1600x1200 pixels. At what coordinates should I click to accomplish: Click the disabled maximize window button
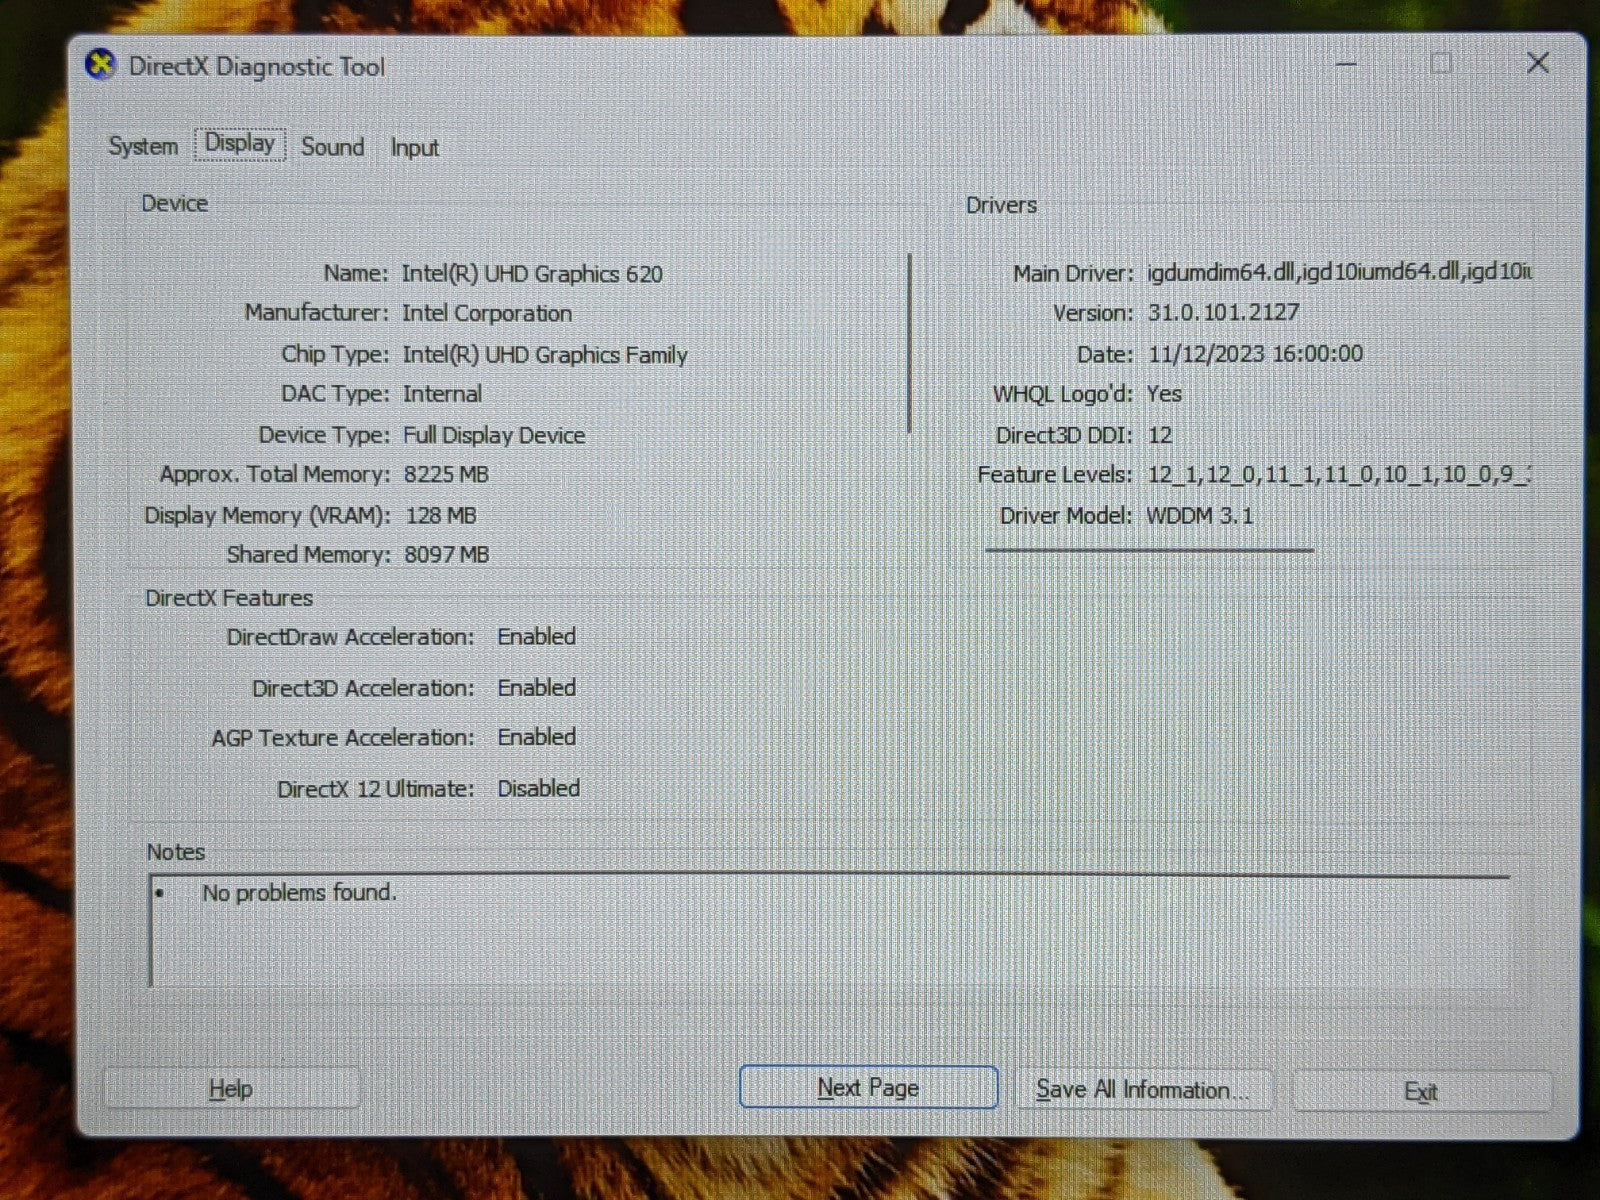(x=1441, y=64)
